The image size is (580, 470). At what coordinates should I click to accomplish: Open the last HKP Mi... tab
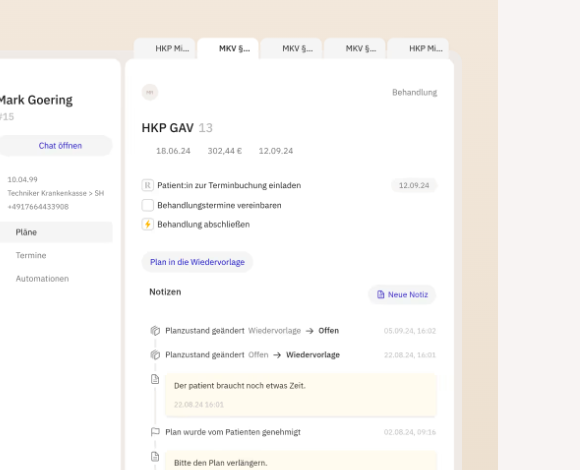(418, 48)
